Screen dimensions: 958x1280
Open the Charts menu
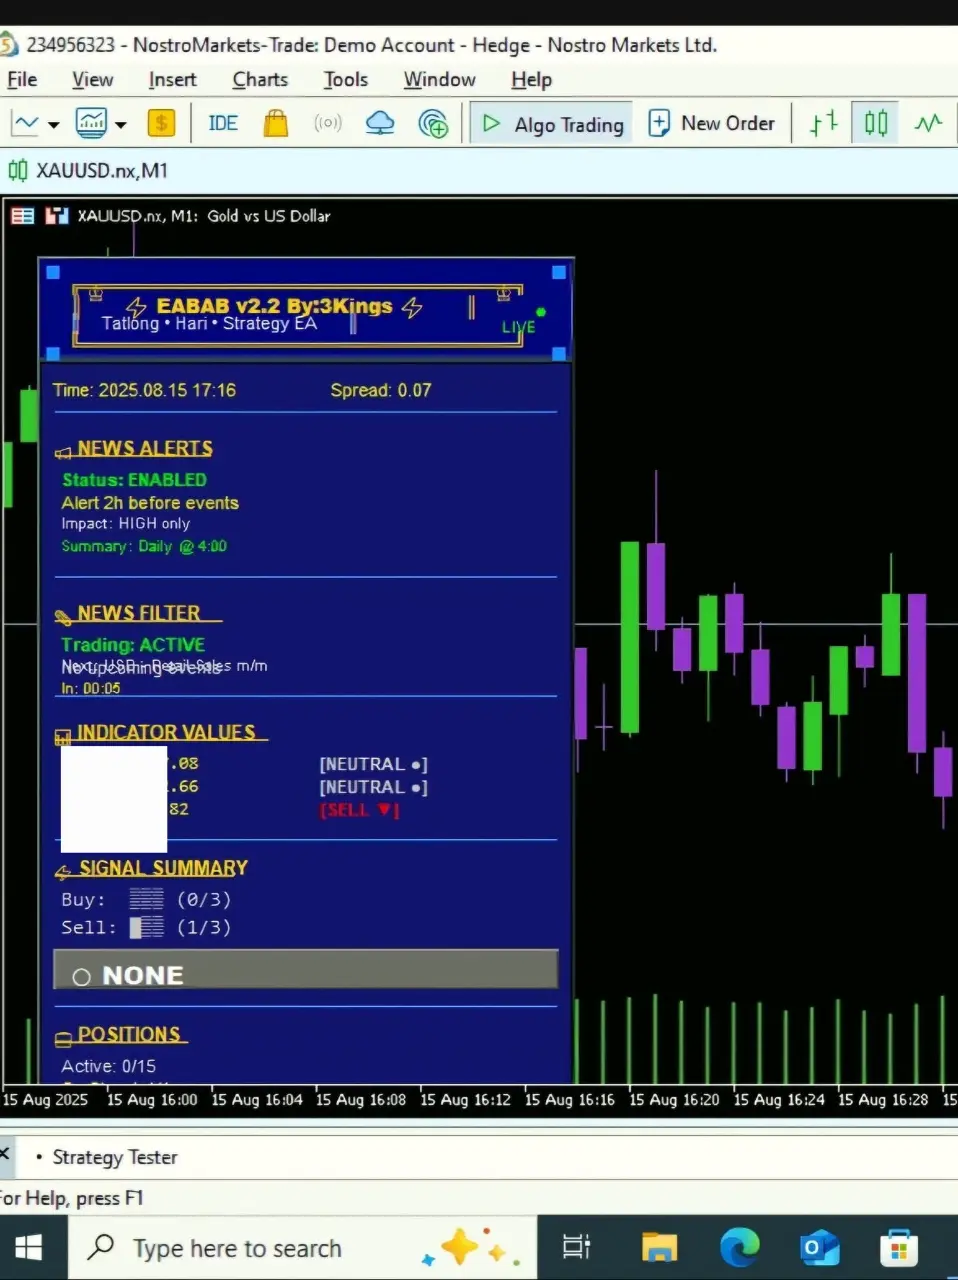tap(260, 79)
